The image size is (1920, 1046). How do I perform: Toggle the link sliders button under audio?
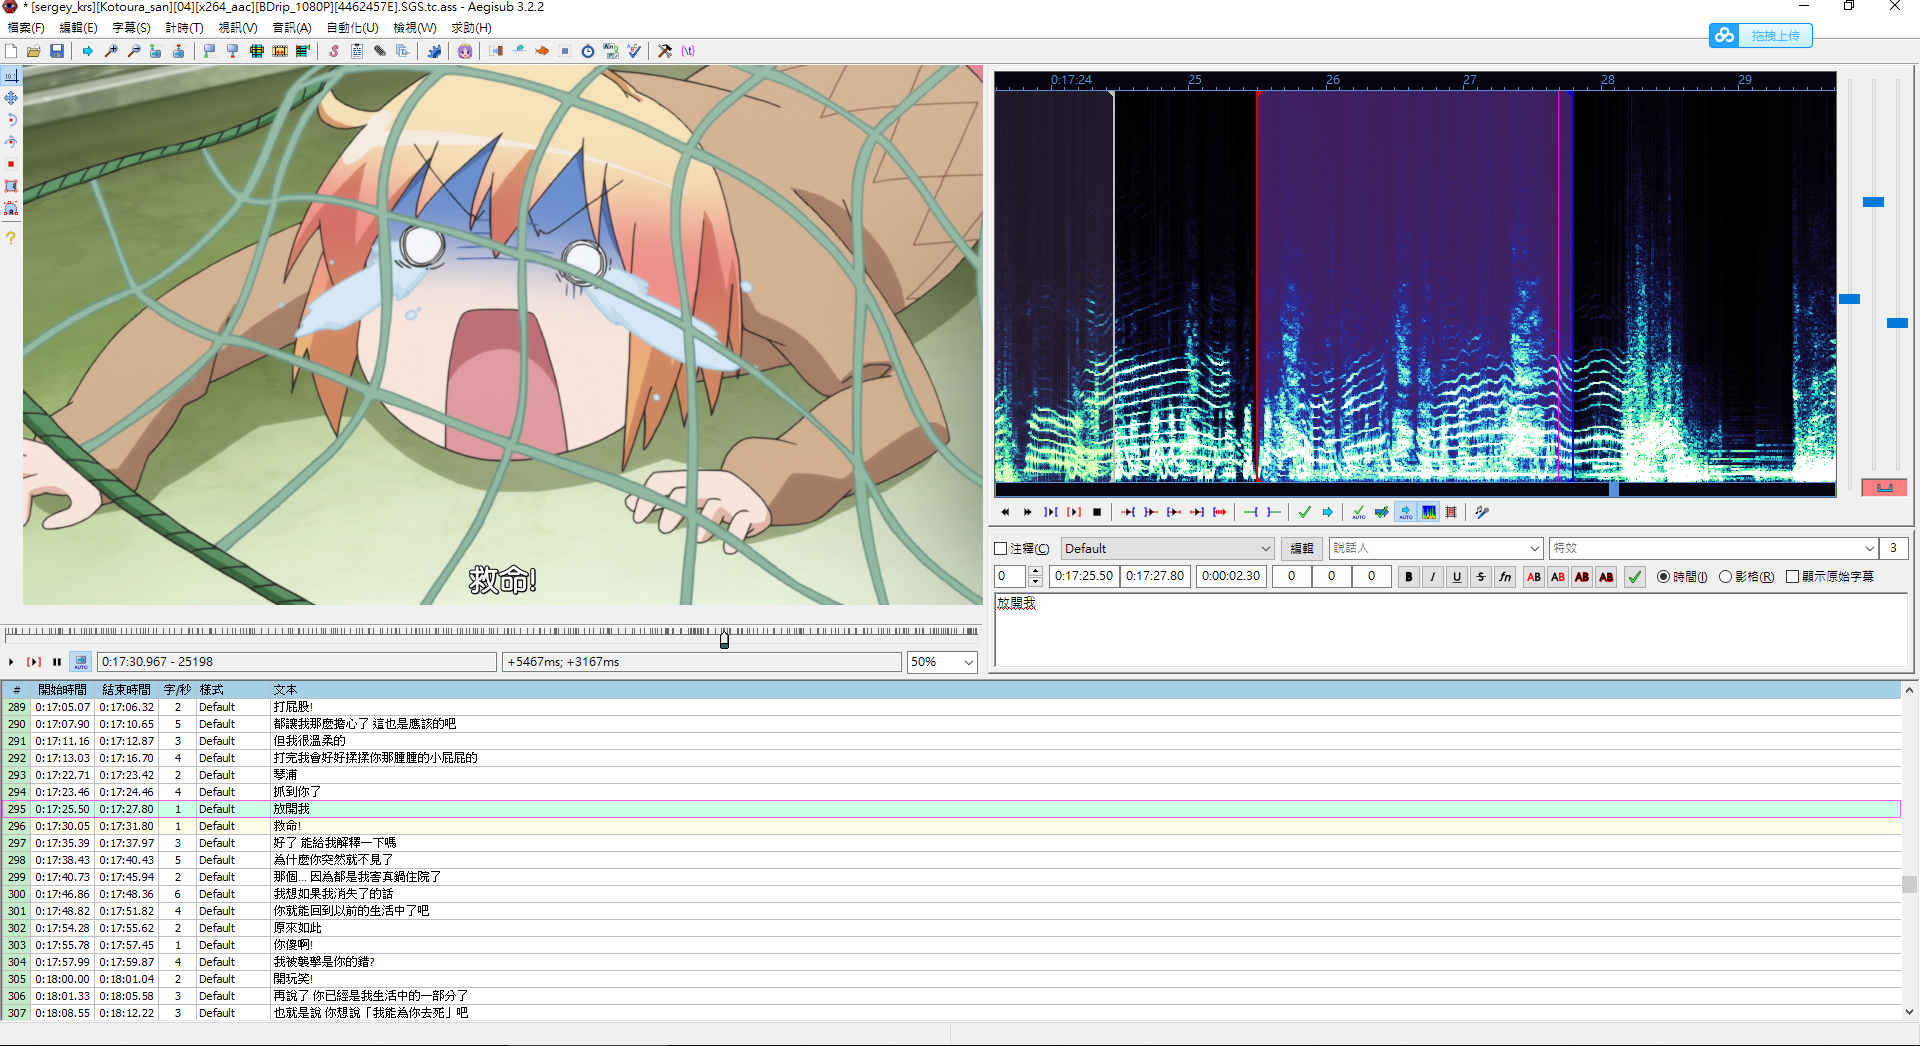[x=1884, y=488]
